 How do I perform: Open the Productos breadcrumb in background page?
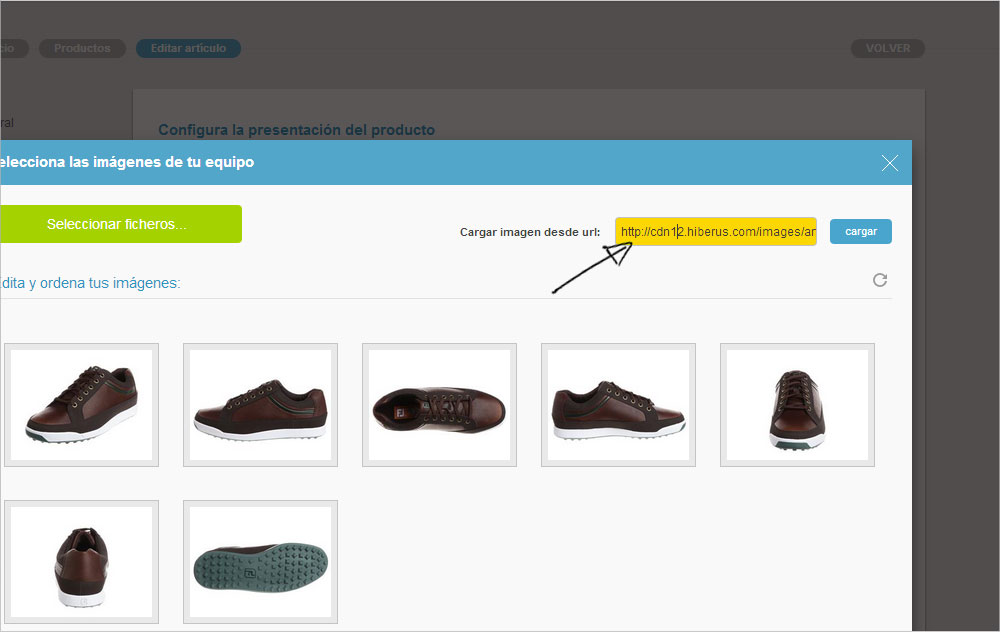pos(82,48)
